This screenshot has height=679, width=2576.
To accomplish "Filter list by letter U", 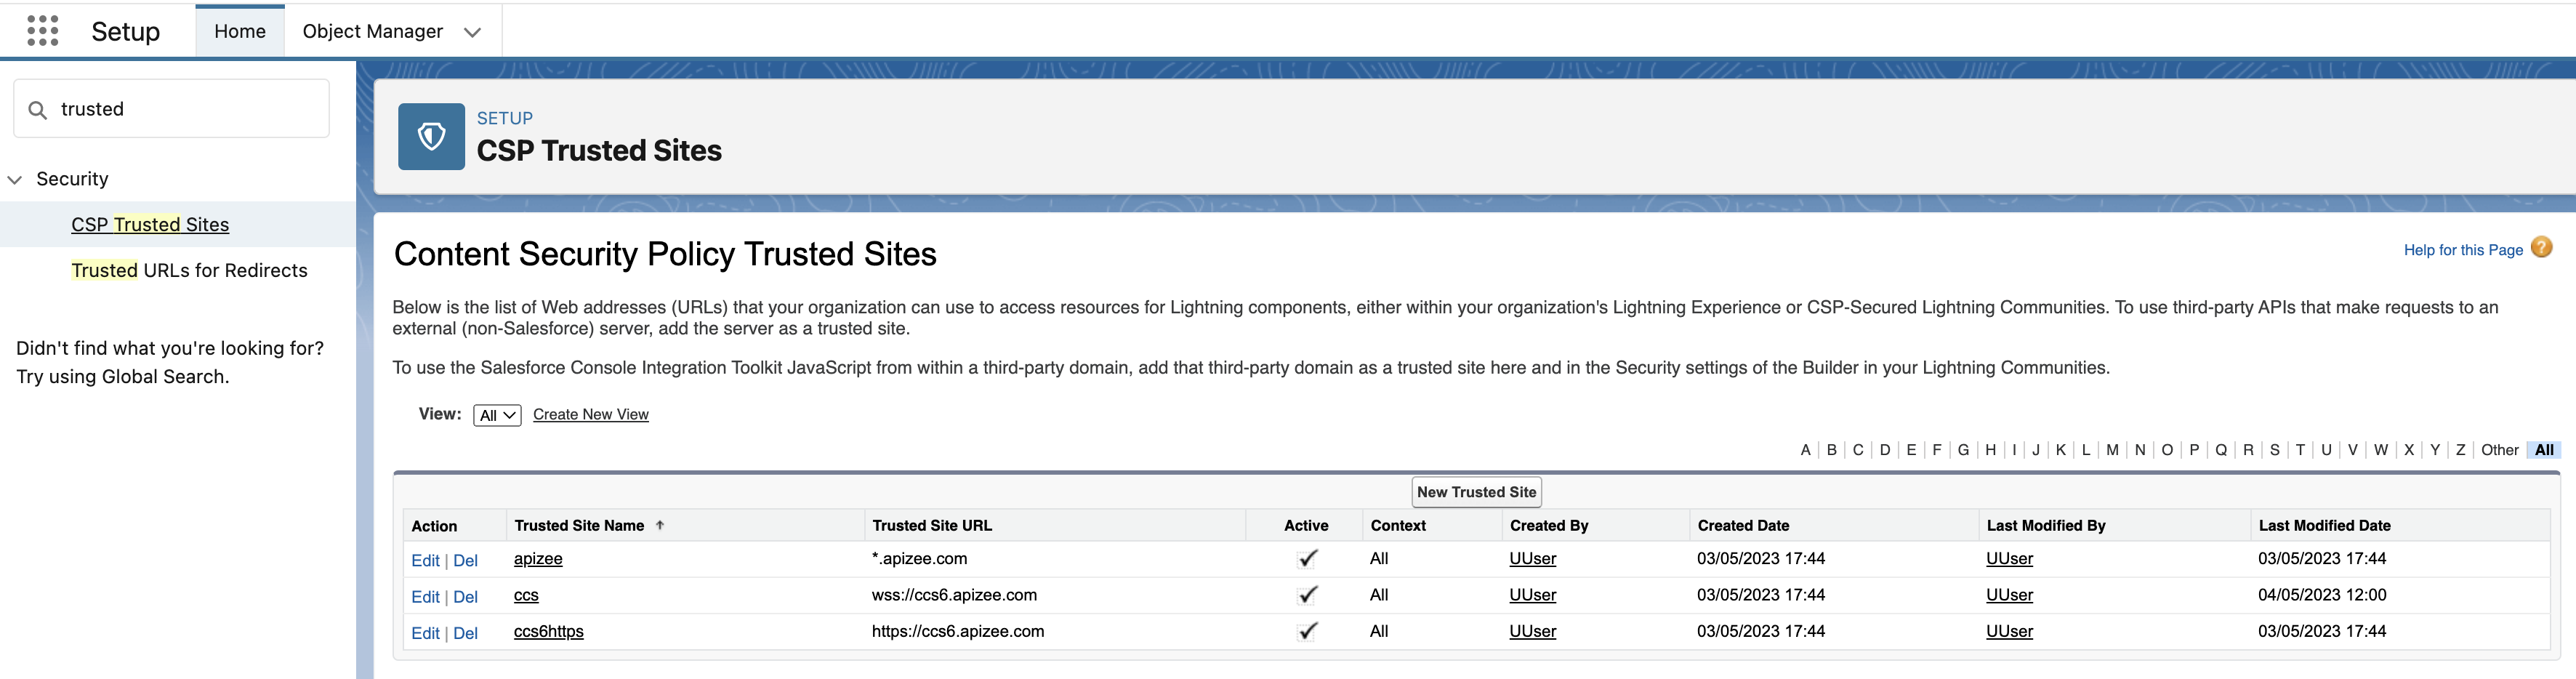I will click(x=2326, y=450).
